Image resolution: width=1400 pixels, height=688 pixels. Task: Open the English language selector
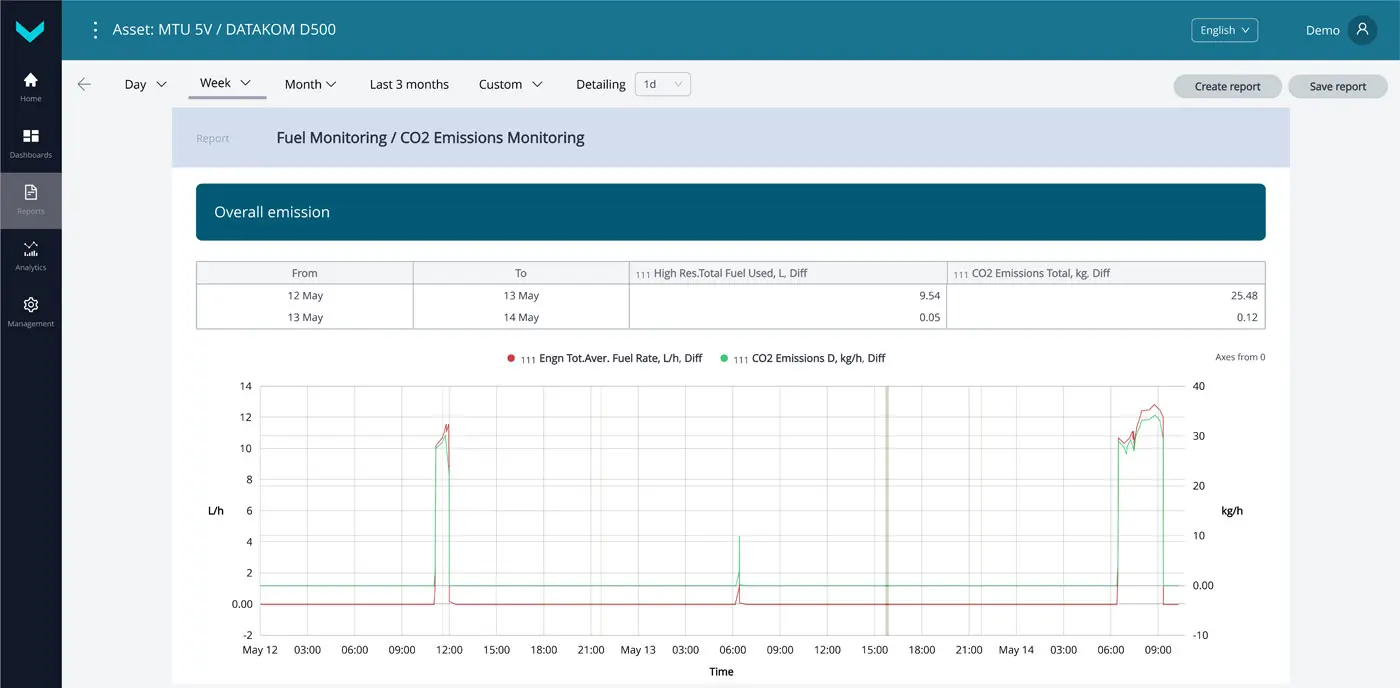point(1224,29)
